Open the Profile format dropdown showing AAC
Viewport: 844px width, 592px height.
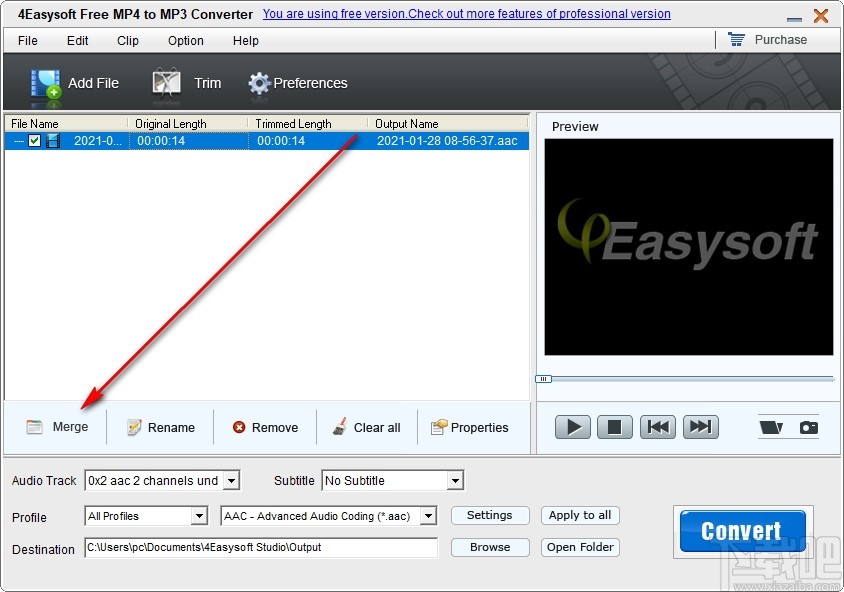coord(427,516)
